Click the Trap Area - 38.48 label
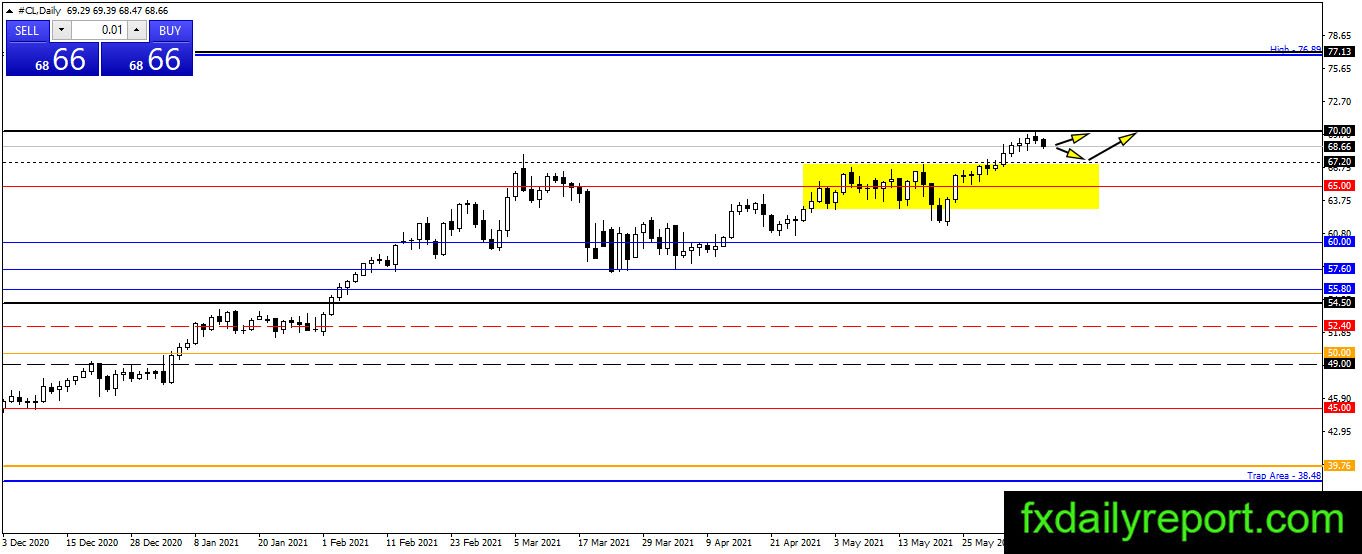1362x554 pixels. coord(1284,476)
